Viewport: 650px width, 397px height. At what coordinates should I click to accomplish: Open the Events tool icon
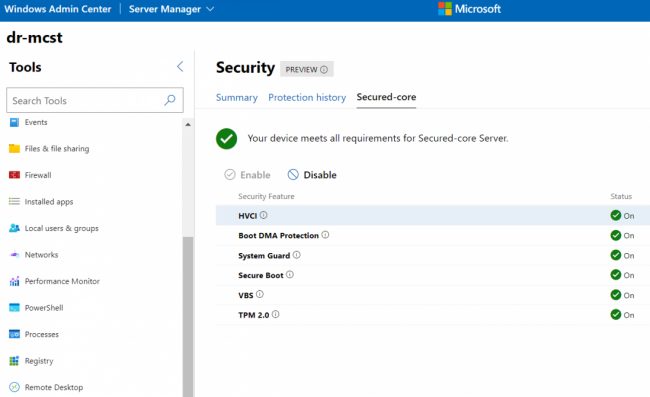pyautogui.click(x=14, y=122)
